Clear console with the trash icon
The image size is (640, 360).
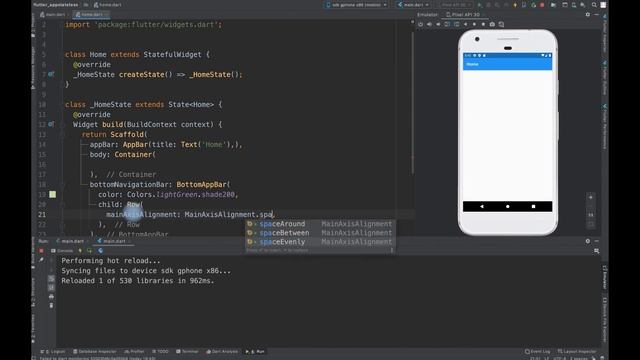click(51, 305)
